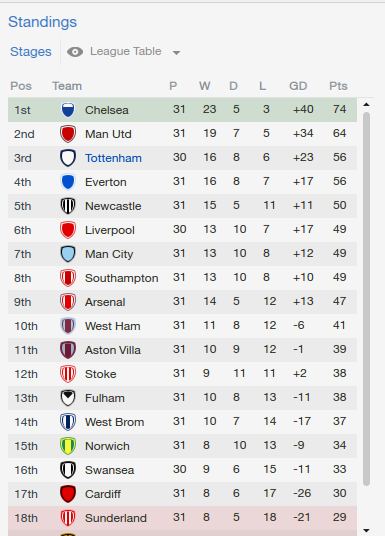Expand the League Table dropdown arrow

176,53
